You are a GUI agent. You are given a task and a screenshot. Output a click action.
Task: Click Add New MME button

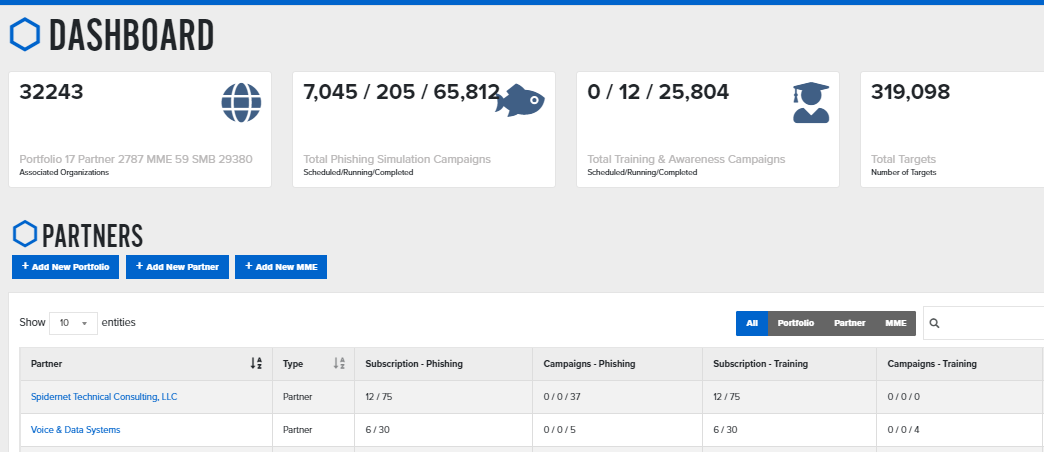[x=281, y=267]
